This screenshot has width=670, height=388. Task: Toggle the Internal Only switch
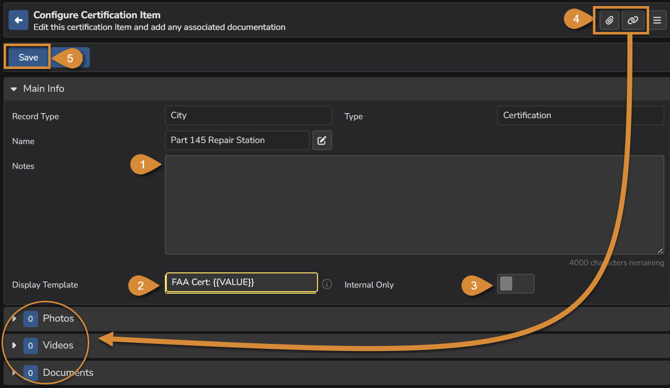pyautogui.click(x=515, y=284)
